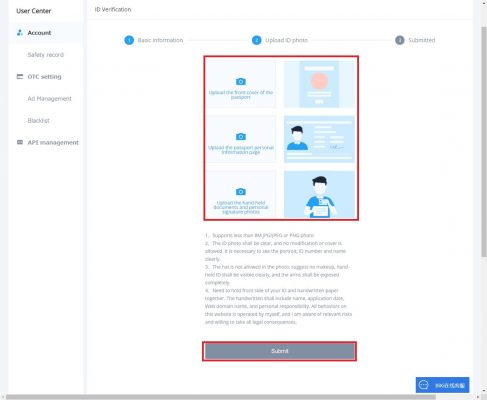The width and height of the screenshot is (487, 400).
Task: Click camera icon for handheld documents photo
Action: click(241, 192)
